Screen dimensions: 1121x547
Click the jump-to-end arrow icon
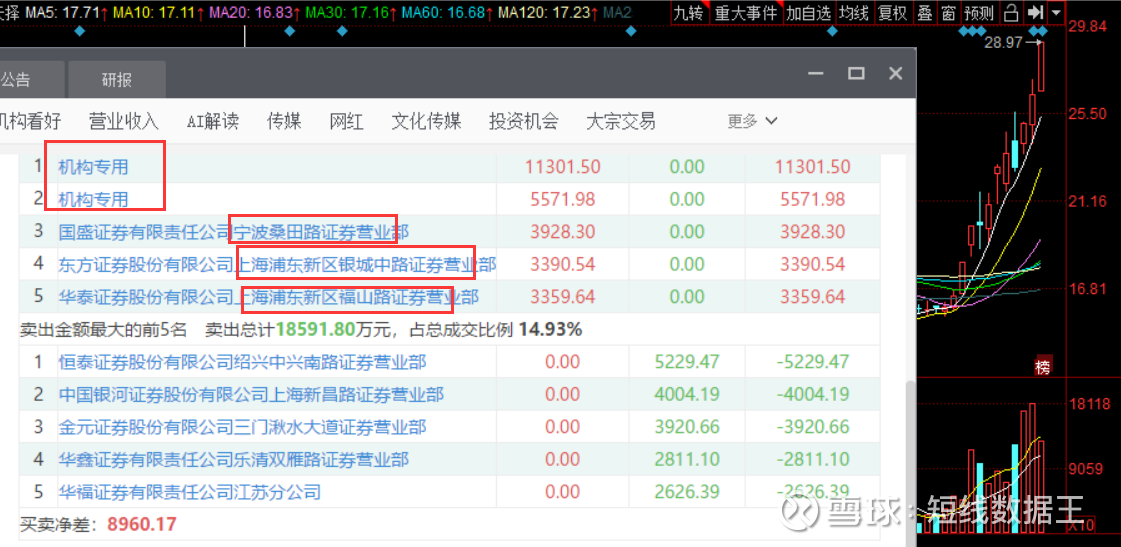(1034, 12)
